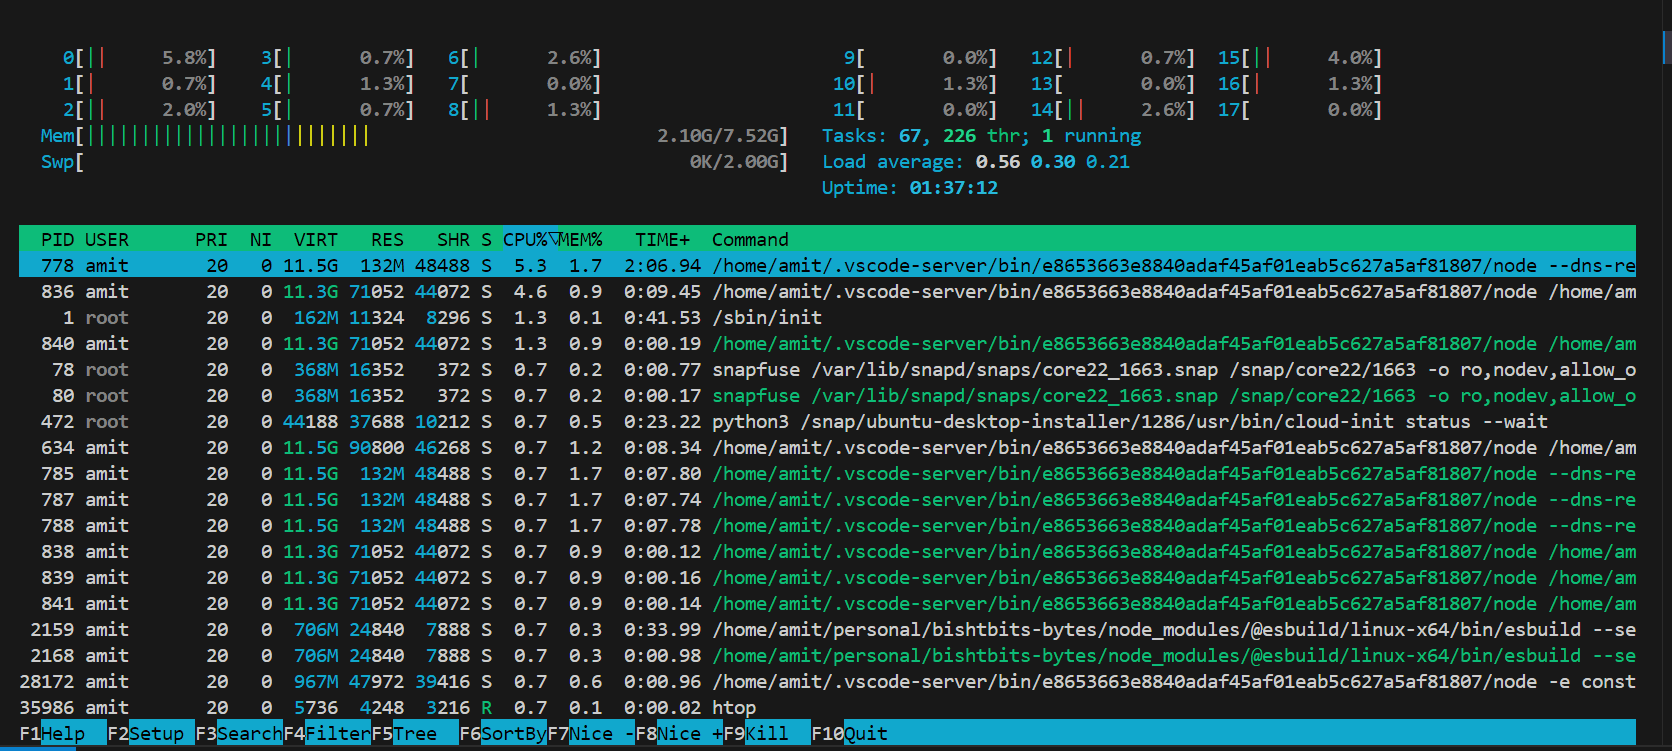
Task: Click the CPU 0 meter showing 5.8%
Action: 139,57
